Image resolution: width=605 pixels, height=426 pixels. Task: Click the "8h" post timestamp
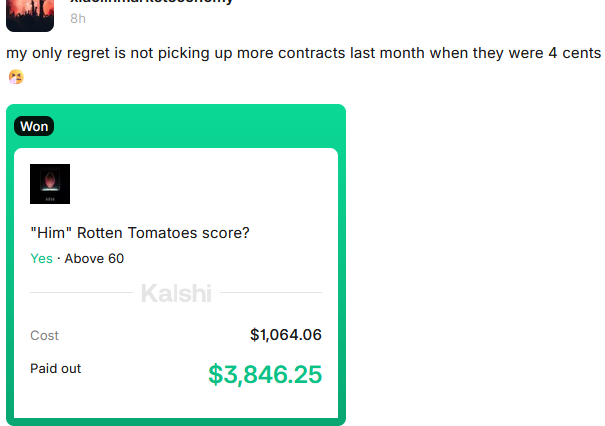click(78, 18)
